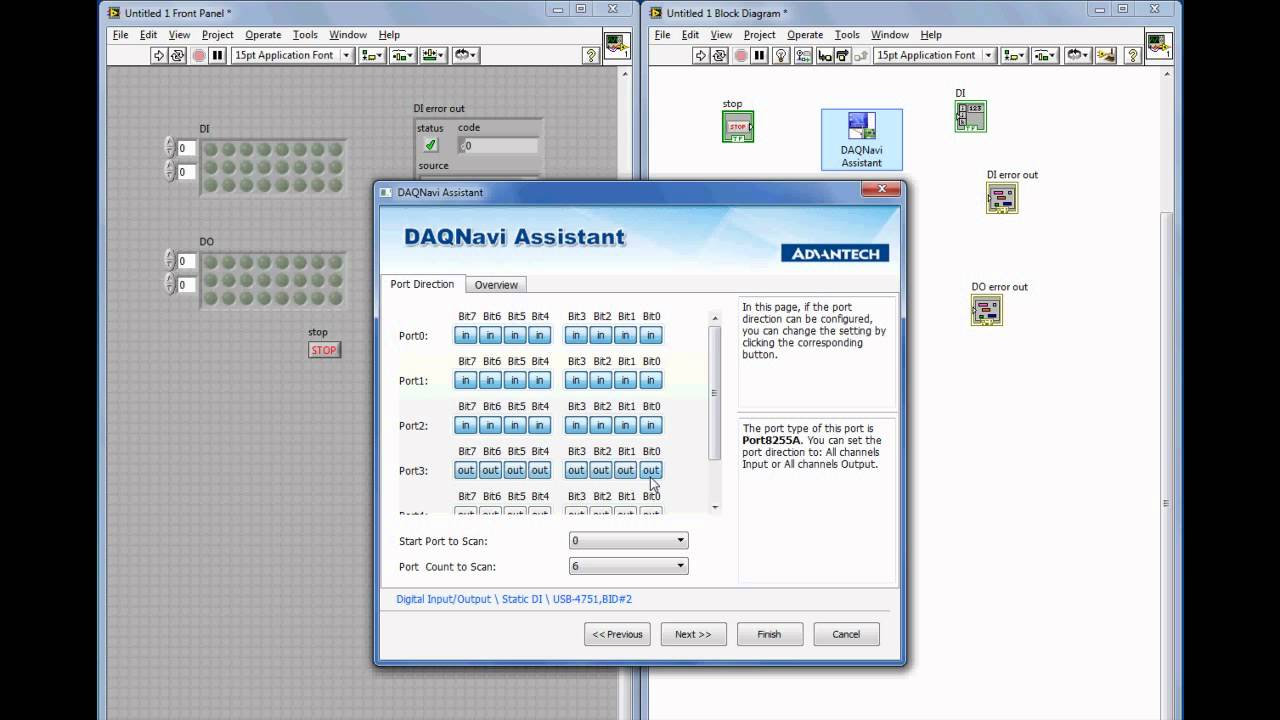Click the << Previous button
This screenshot has height=720, width=1280.
[x=617, y=634]
